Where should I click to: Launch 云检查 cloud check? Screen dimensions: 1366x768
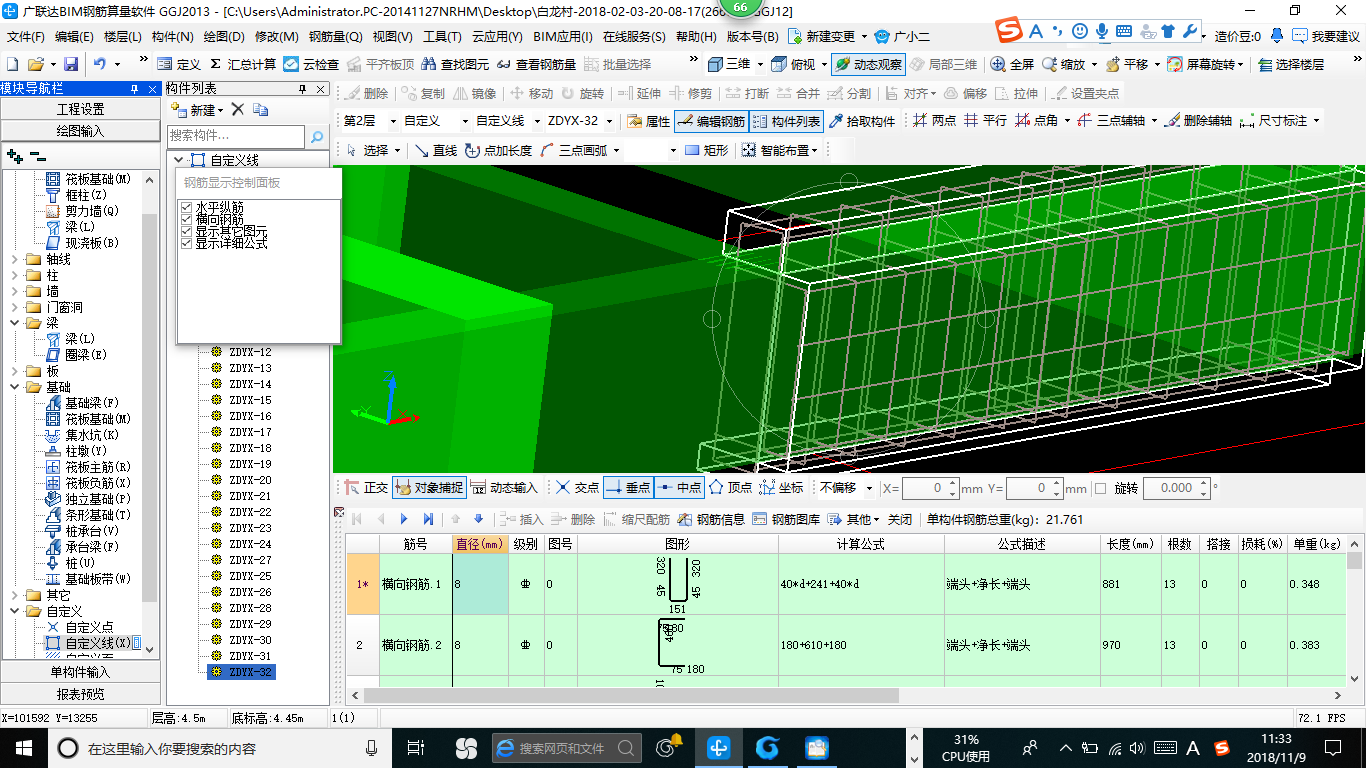coord(311,64)
